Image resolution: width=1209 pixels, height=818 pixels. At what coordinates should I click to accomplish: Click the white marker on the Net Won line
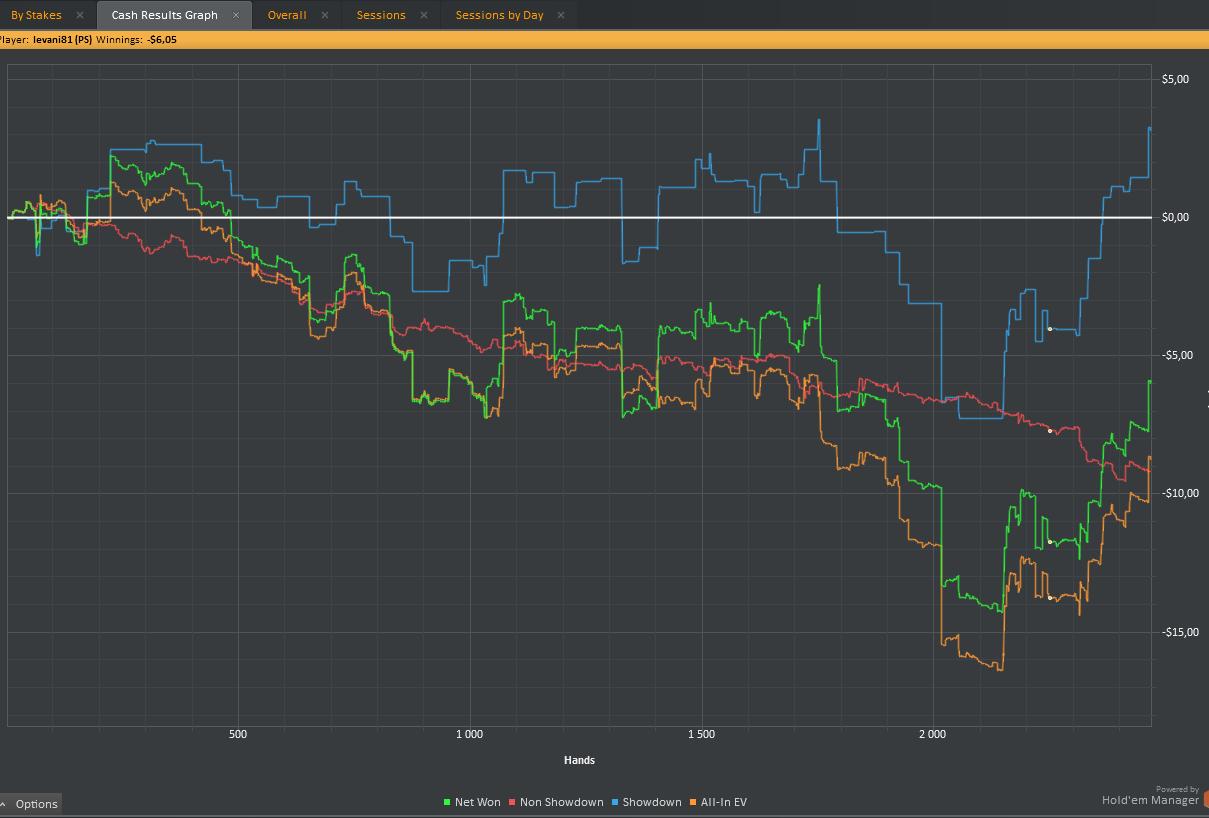coord(1050,541)
